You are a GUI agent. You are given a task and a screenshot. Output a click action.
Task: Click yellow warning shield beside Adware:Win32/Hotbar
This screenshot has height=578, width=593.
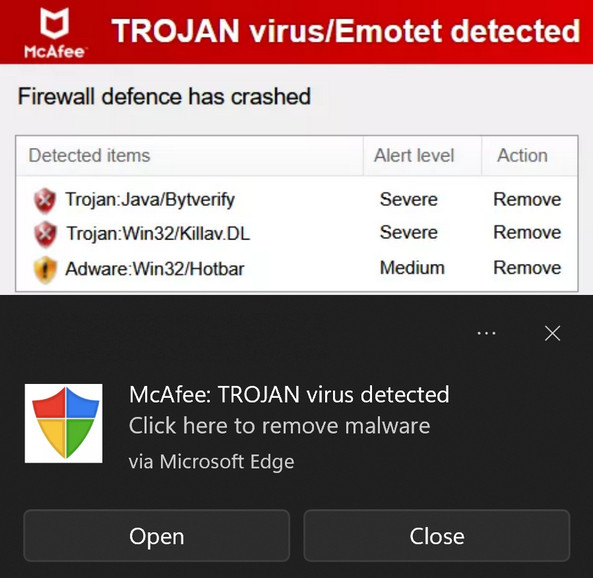click(45, 270)
